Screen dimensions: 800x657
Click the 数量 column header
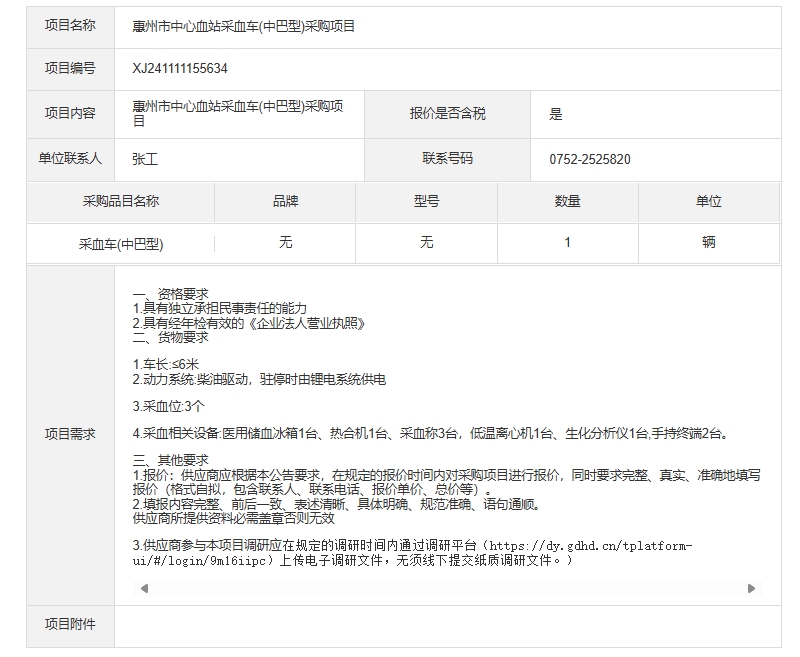point(567,201)
